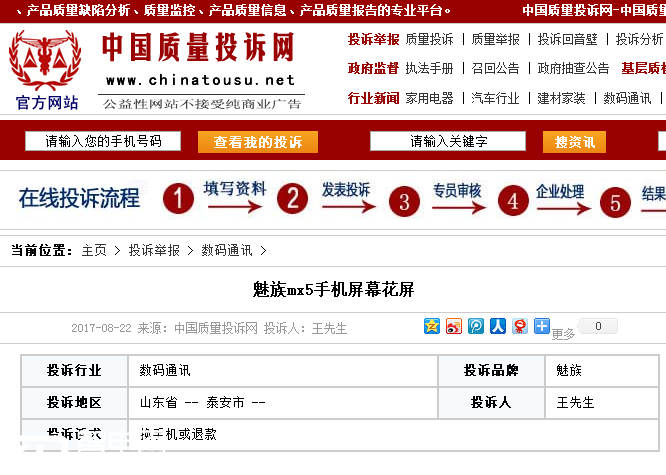Open the 建材家装 news category
This screenshot has width=666, height=475.
[561, 98]
